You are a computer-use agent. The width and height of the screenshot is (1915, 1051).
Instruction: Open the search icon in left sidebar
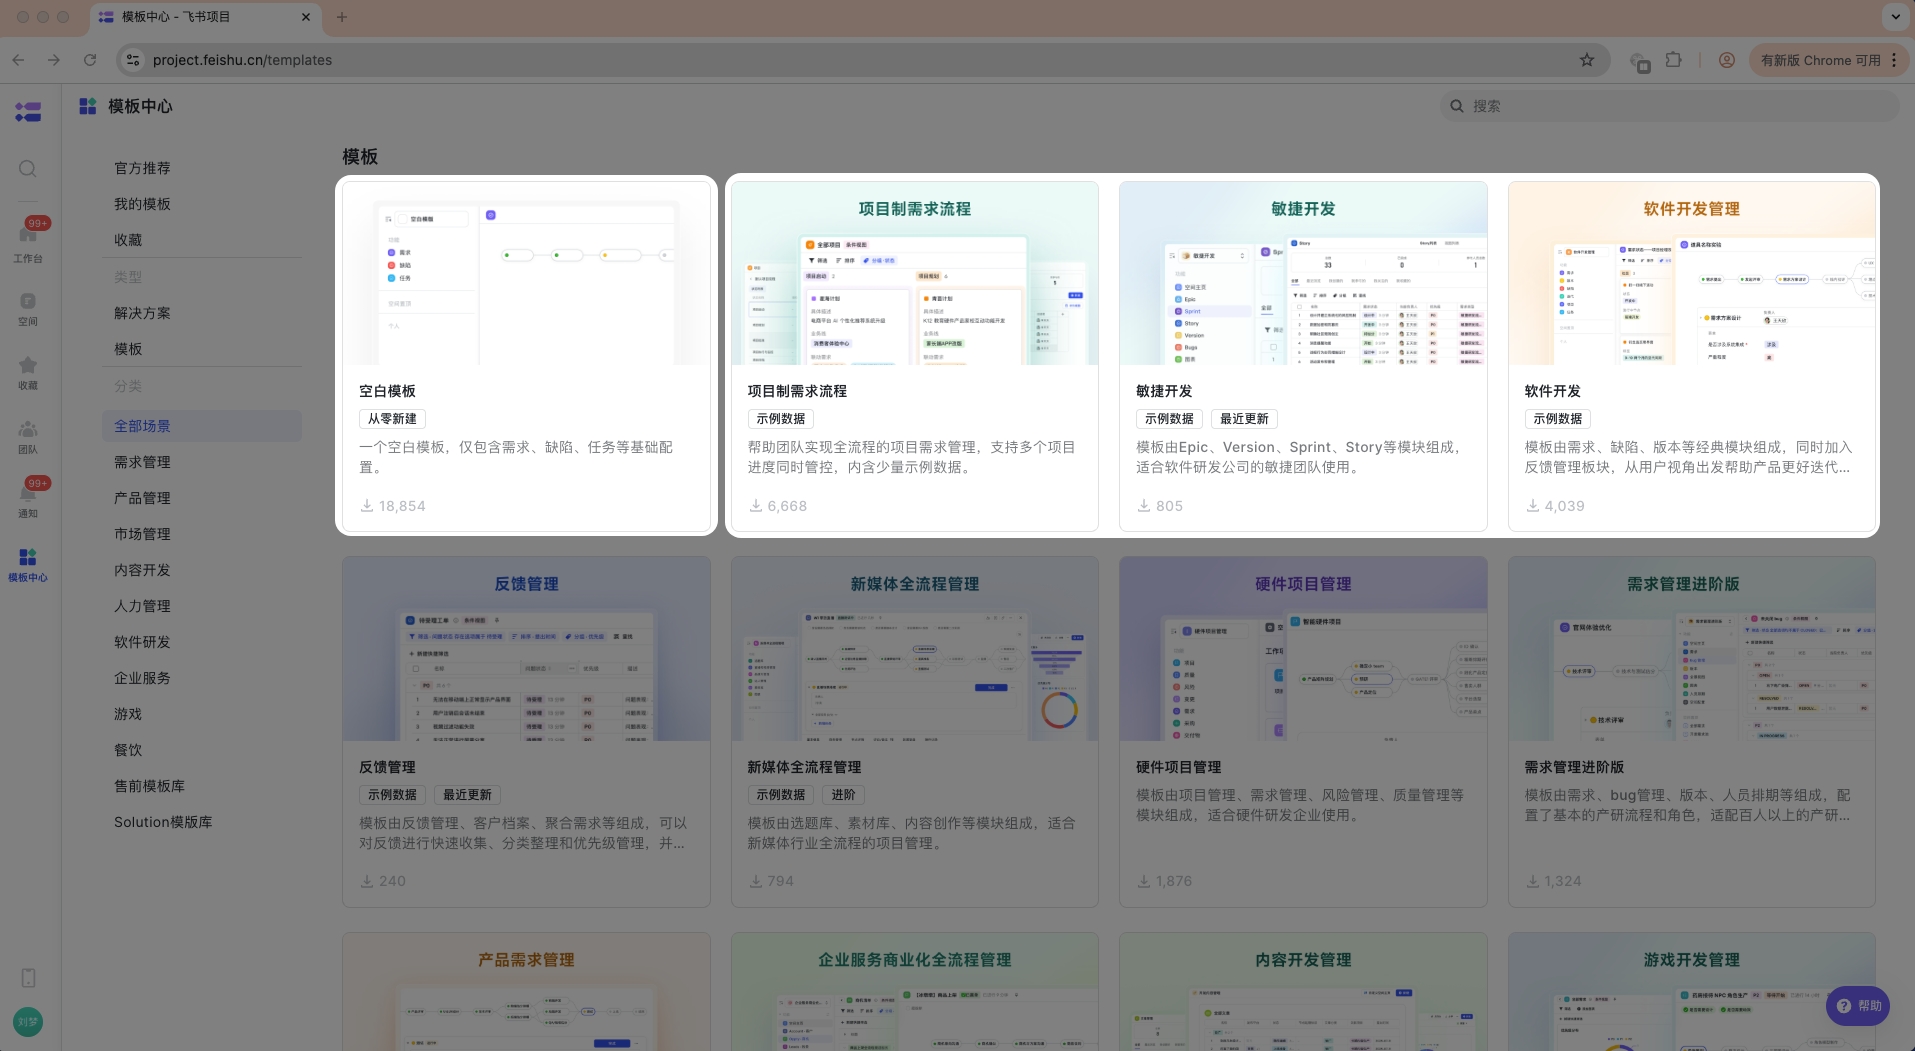28,168
